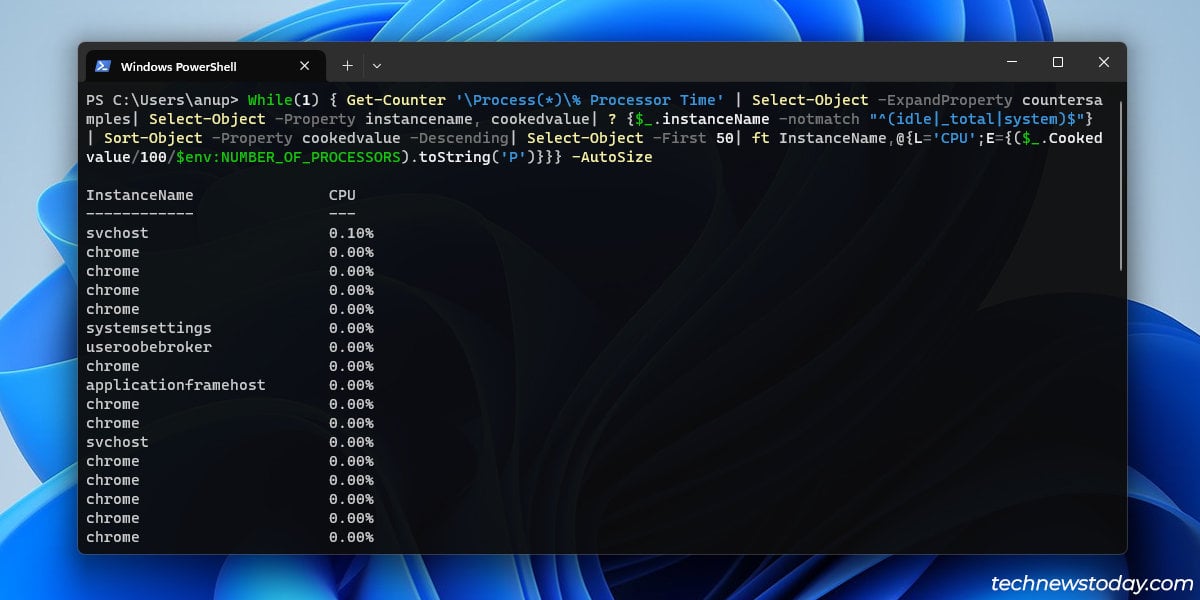
Task: Click the technewstoday.com watermark
Action: (1092, 583)
